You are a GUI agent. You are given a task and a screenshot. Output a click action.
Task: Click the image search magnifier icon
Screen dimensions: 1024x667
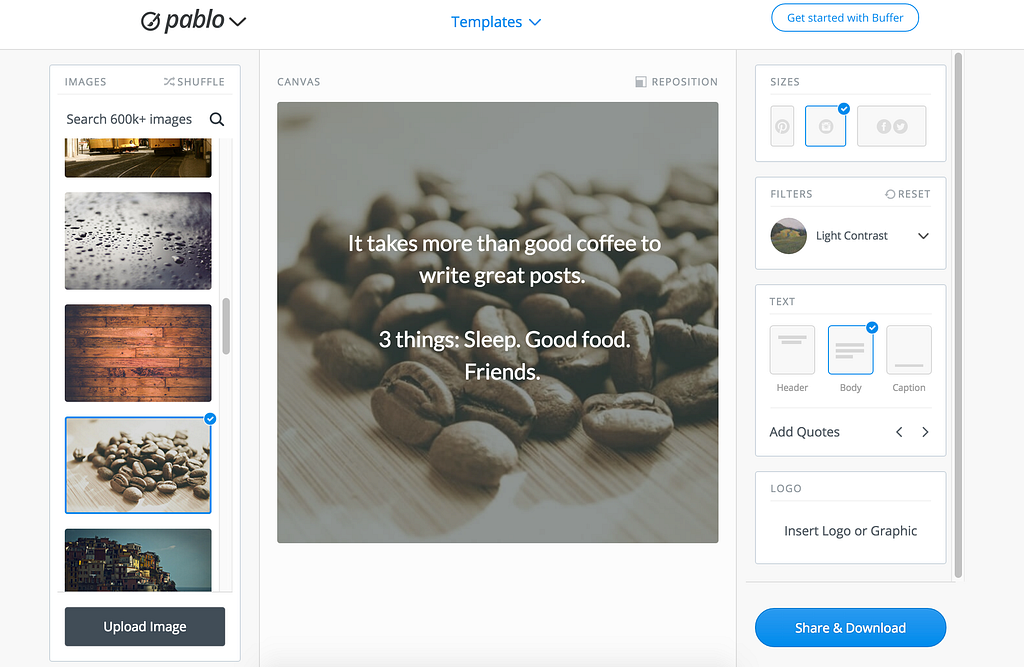[x=217, y=119]
